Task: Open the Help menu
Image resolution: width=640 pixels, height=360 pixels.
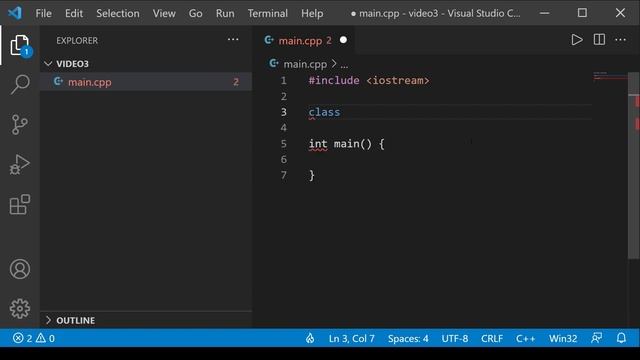Action: pos(312,13)
